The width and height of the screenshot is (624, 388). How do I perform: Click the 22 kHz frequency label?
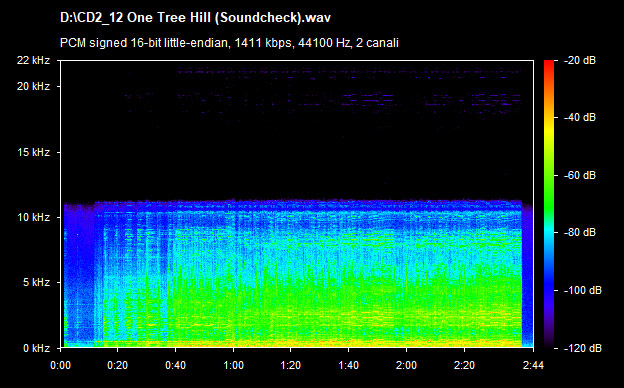click(33, 60)
